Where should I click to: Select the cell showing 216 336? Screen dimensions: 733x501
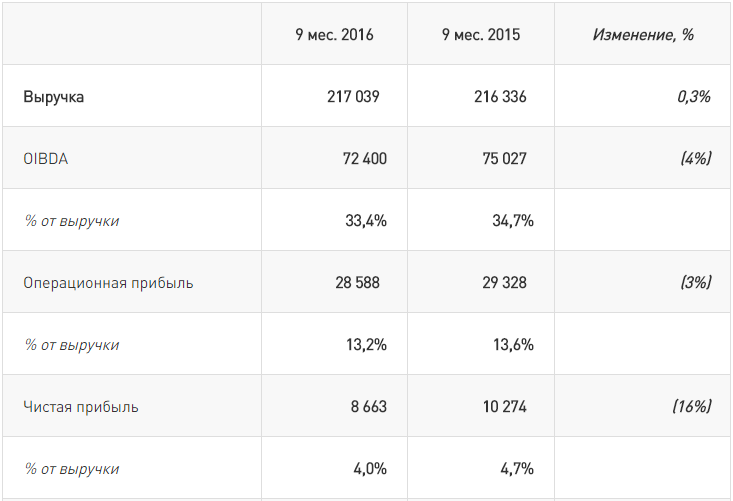[x=500, y=97]
